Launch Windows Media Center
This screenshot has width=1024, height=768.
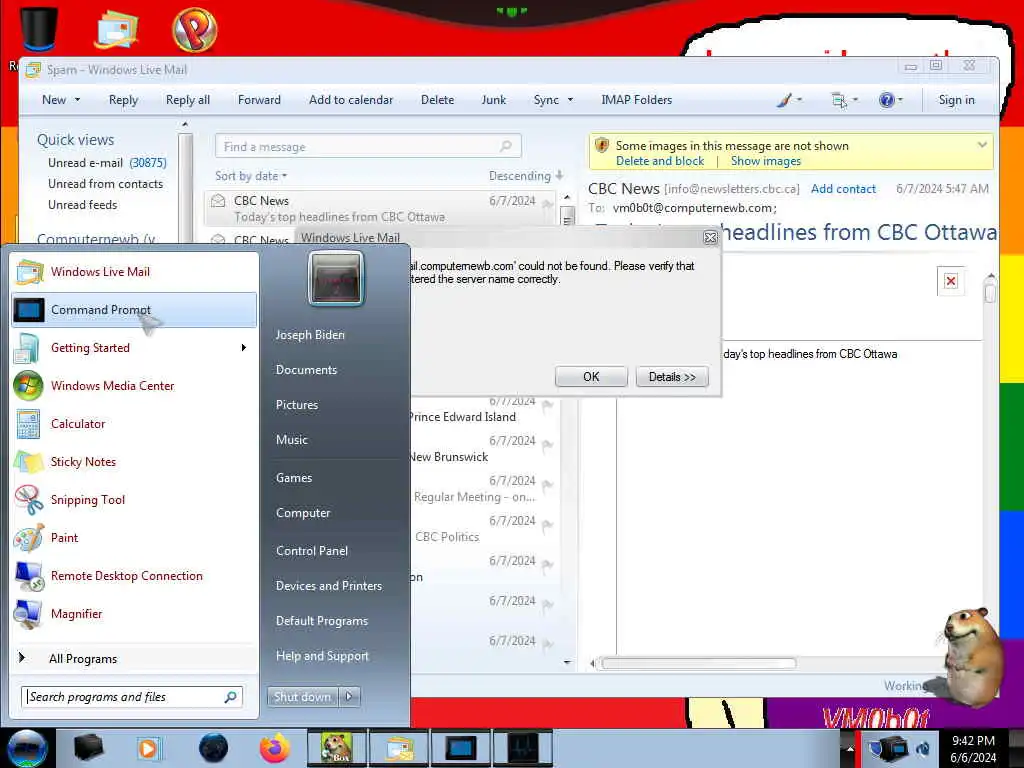[x=134, y=385]
